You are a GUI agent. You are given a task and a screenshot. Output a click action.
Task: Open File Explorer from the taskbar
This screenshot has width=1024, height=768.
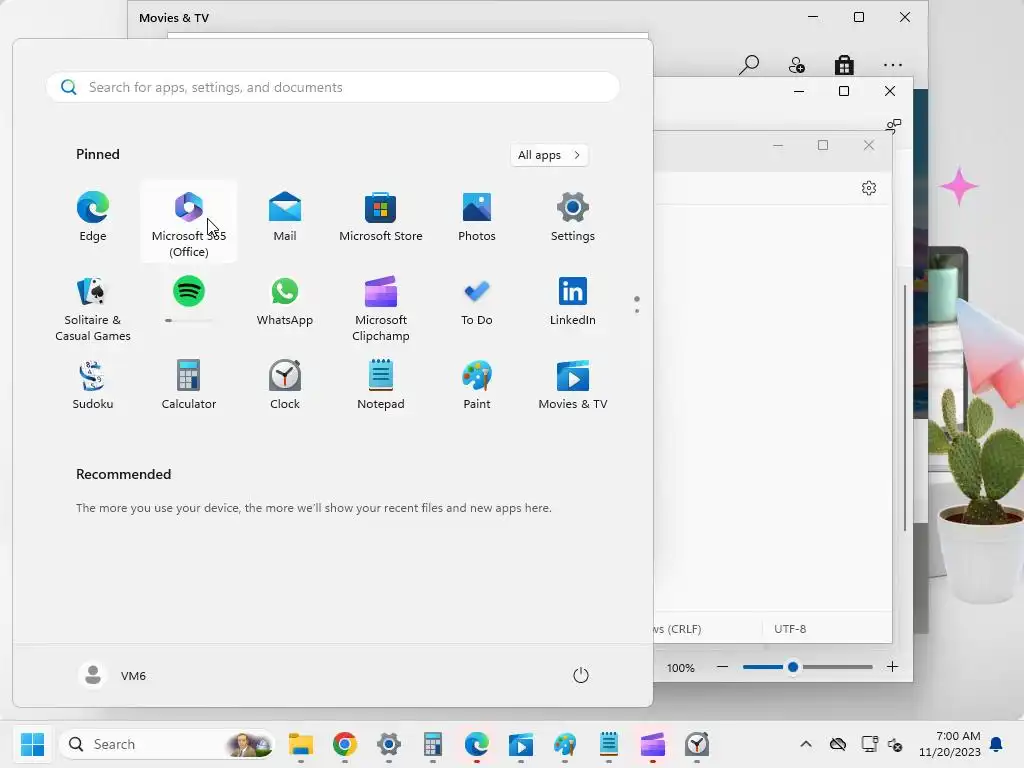(x=300, y=744)
